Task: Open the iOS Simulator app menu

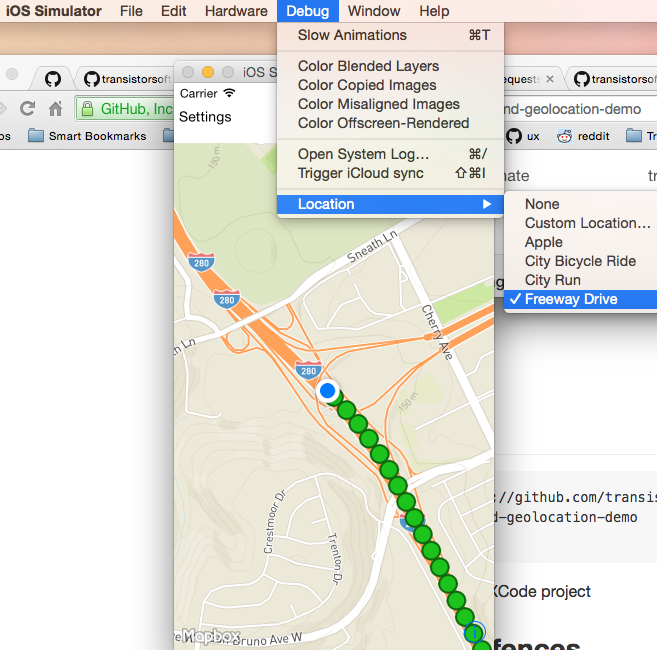Action: [x=53, y=11]
